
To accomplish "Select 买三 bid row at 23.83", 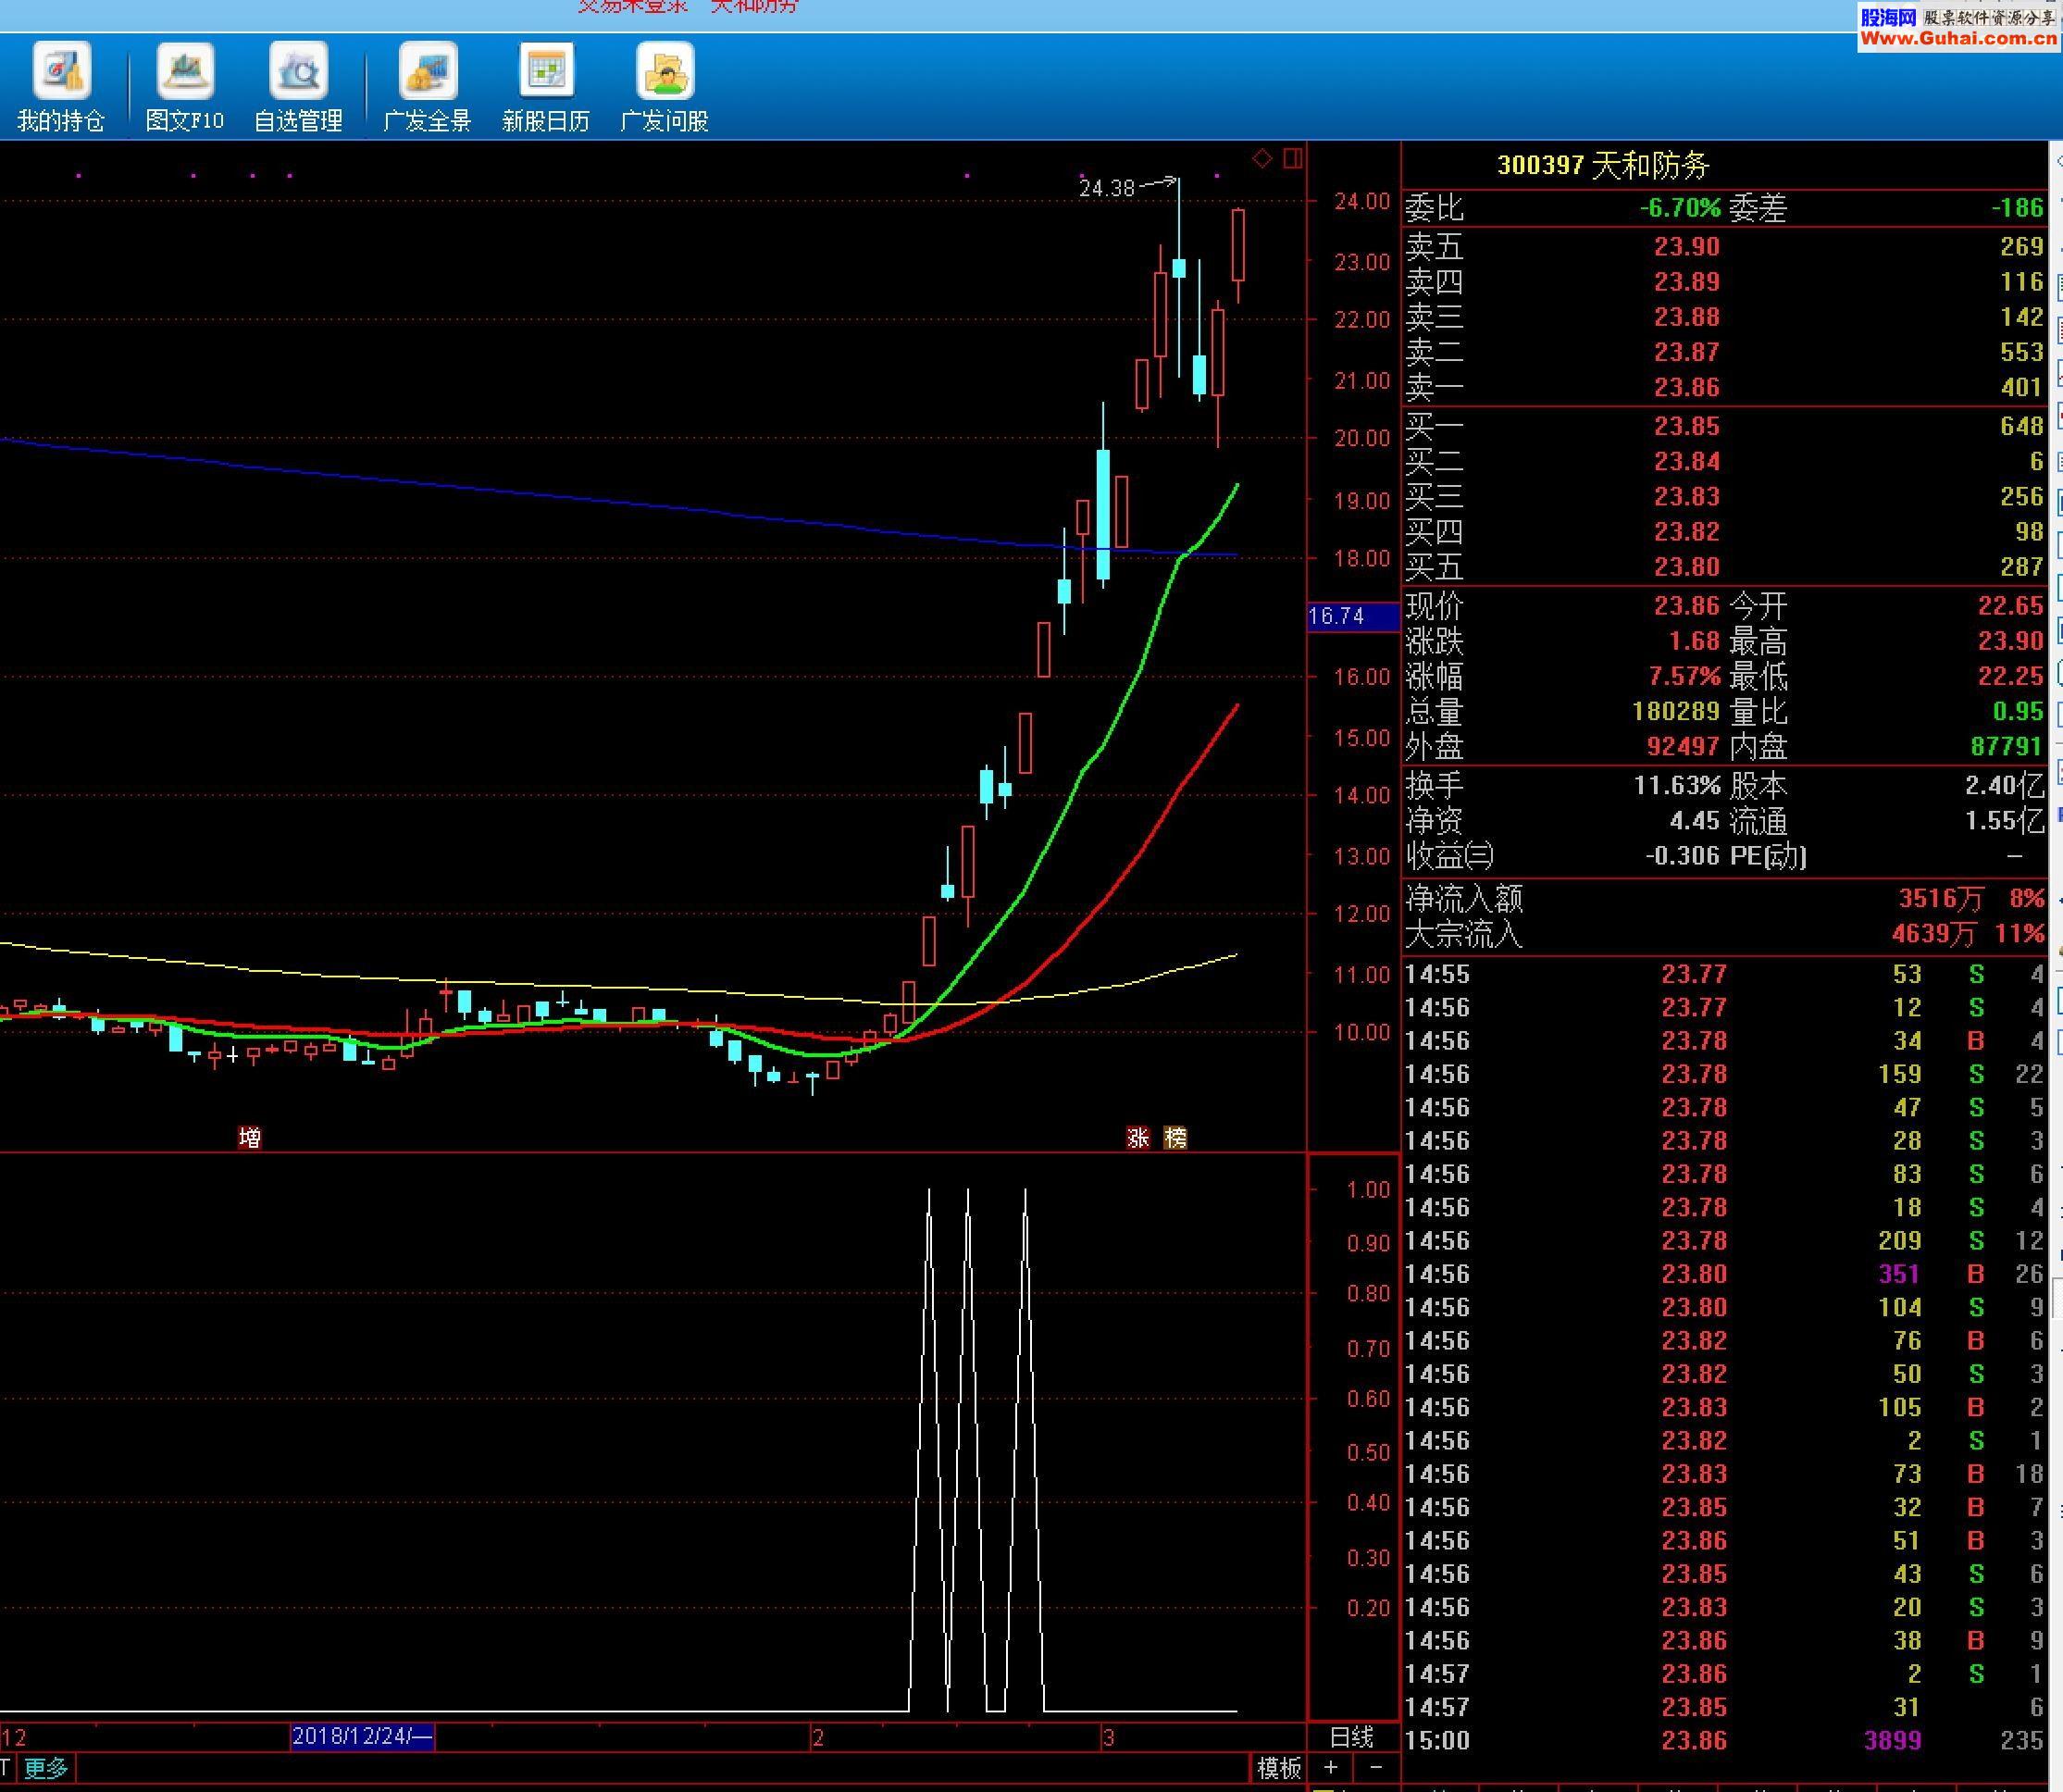I will tap(1724, 496).
